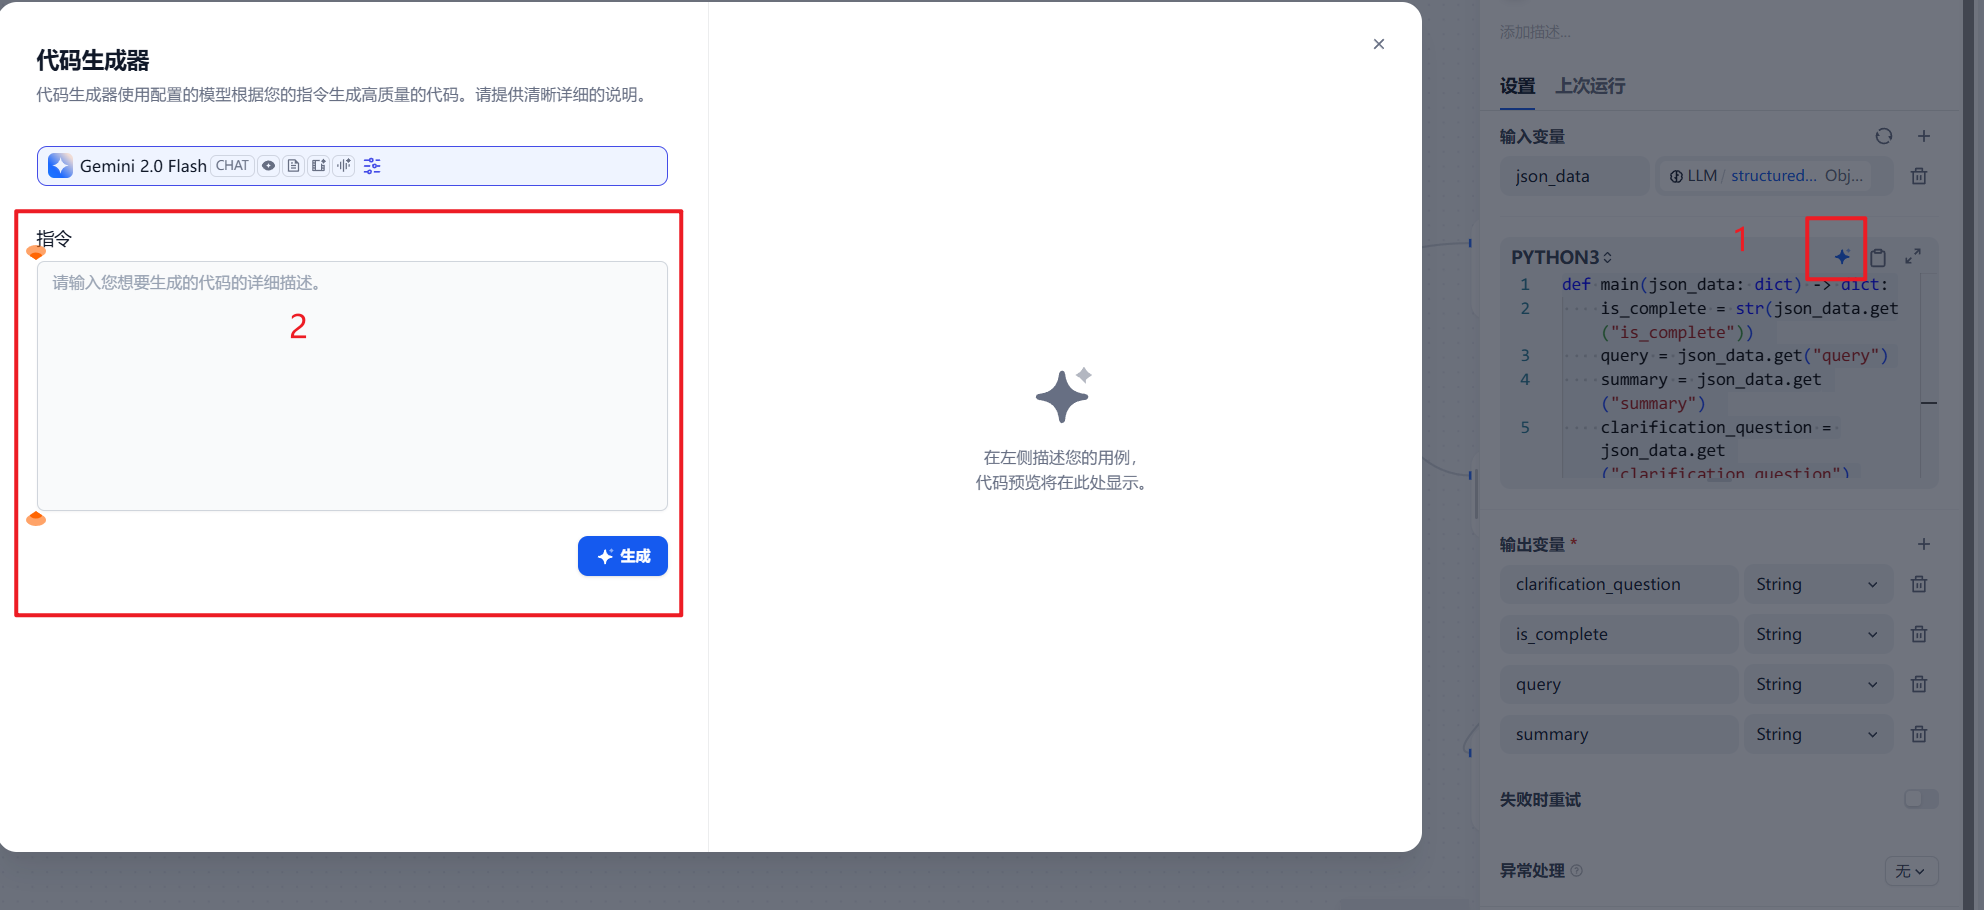Delete the is_complete output variable

point(1919,634)
